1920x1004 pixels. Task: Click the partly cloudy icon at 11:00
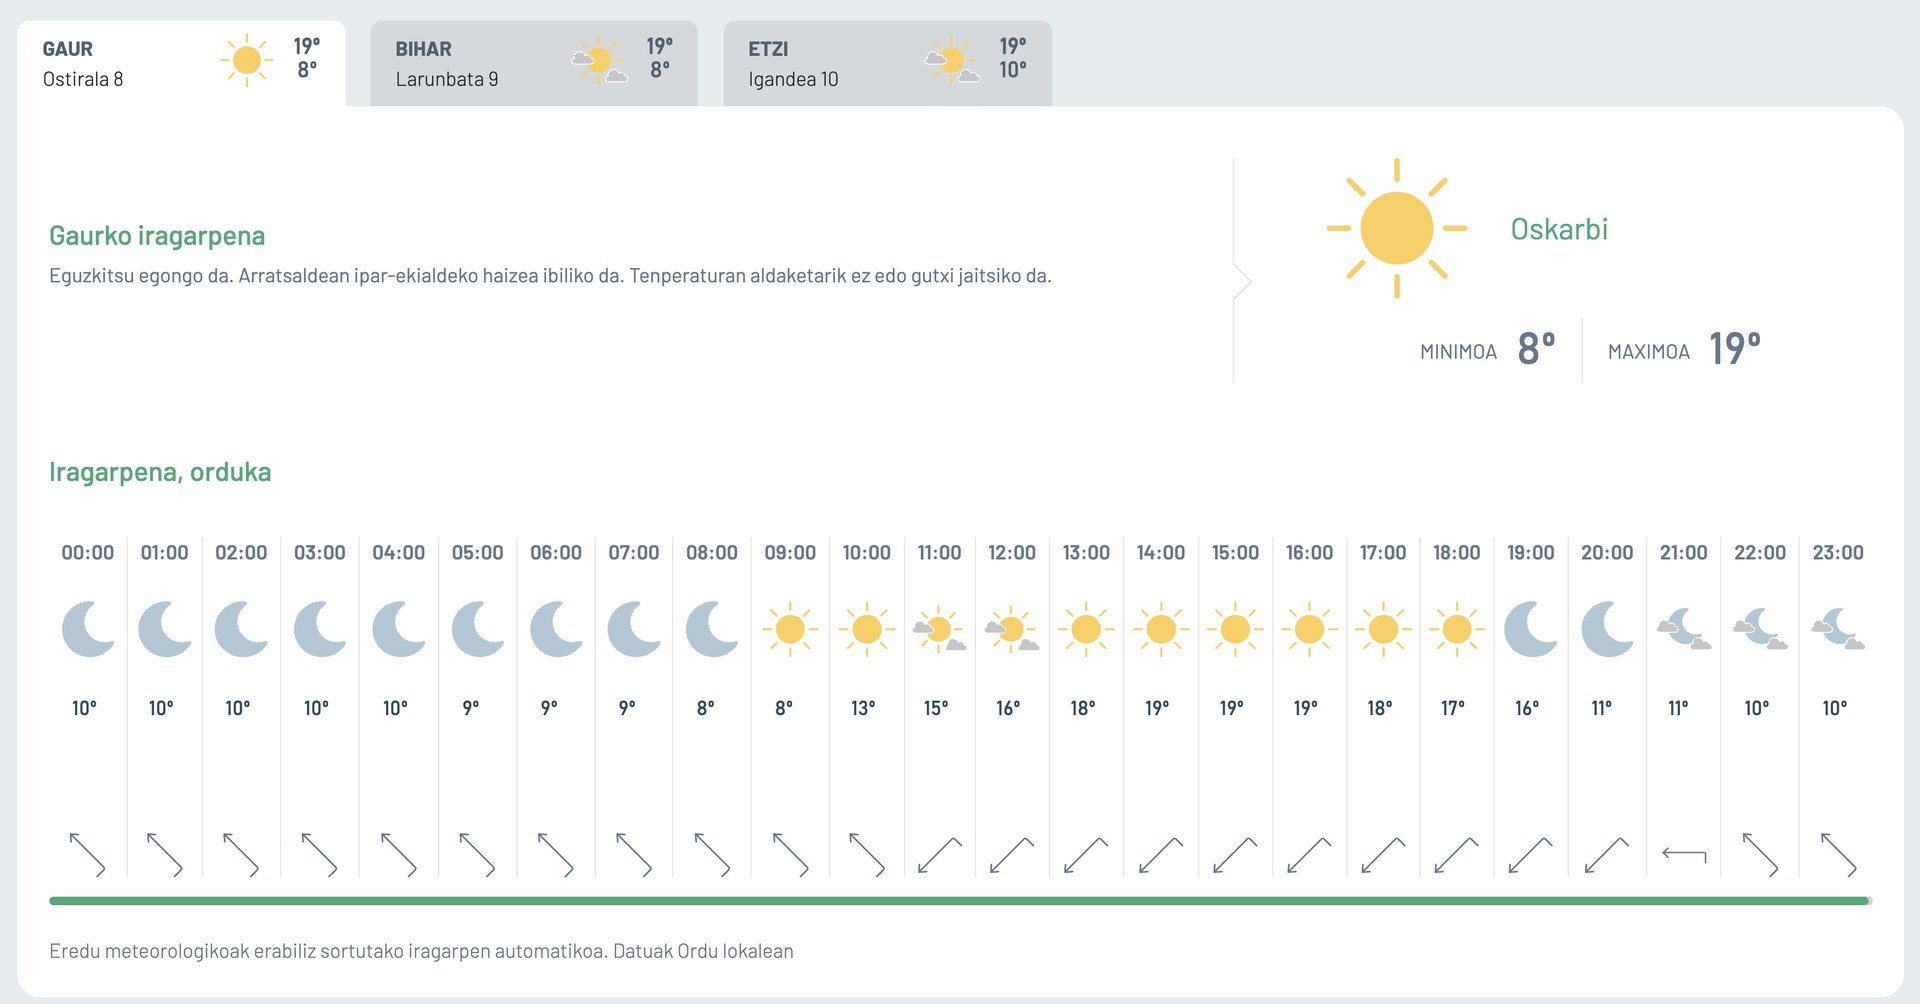tap(939, 629)
